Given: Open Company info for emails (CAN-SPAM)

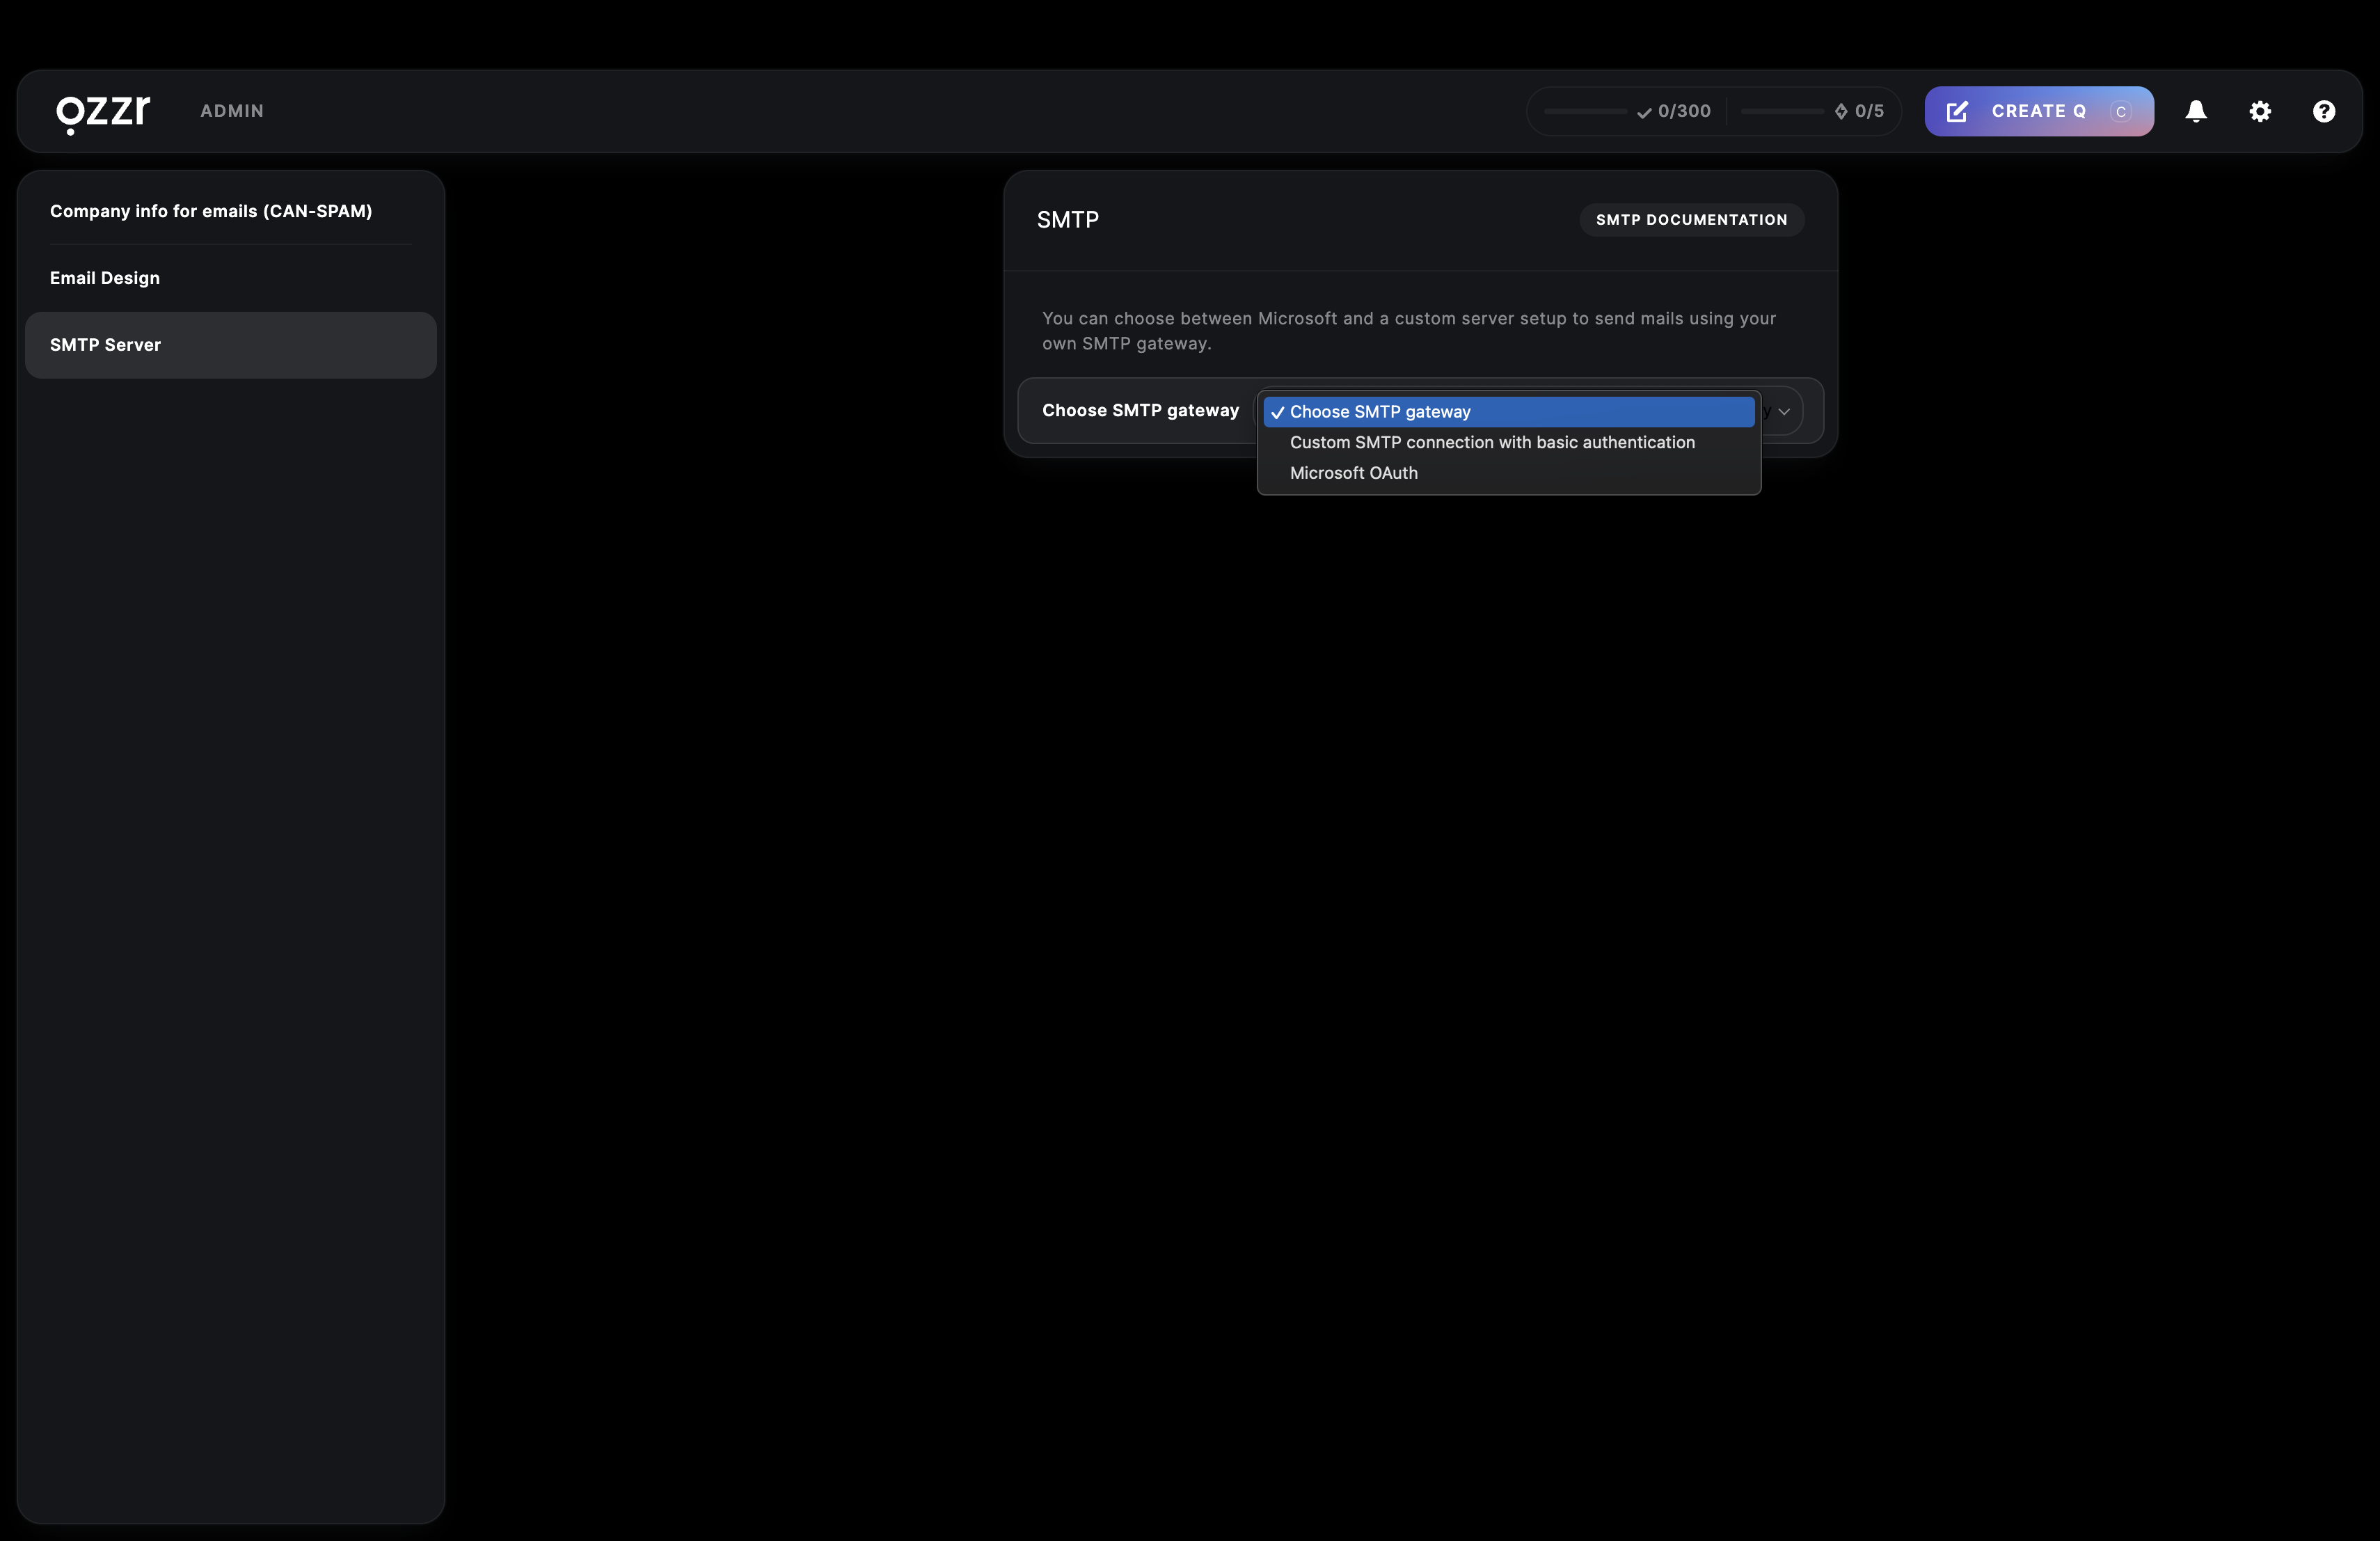Looking at the screenshot, I should tap(211, 211).
